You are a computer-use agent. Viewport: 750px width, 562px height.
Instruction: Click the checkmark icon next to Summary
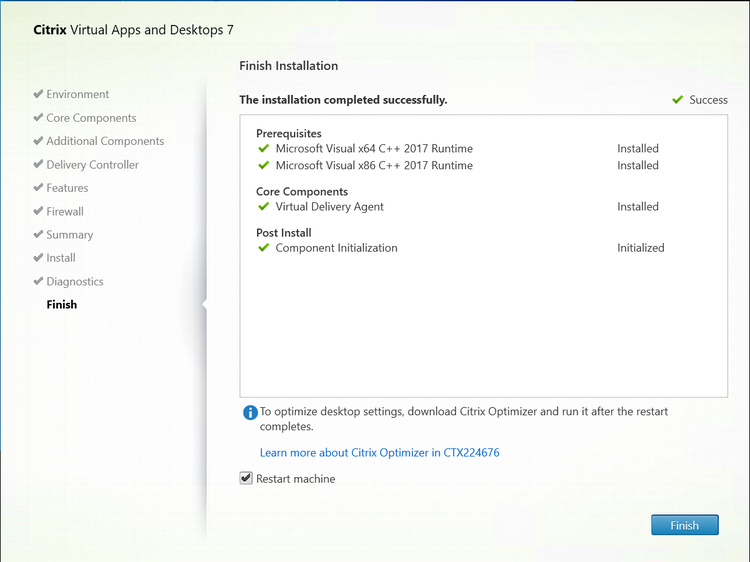tap(38, 234)
